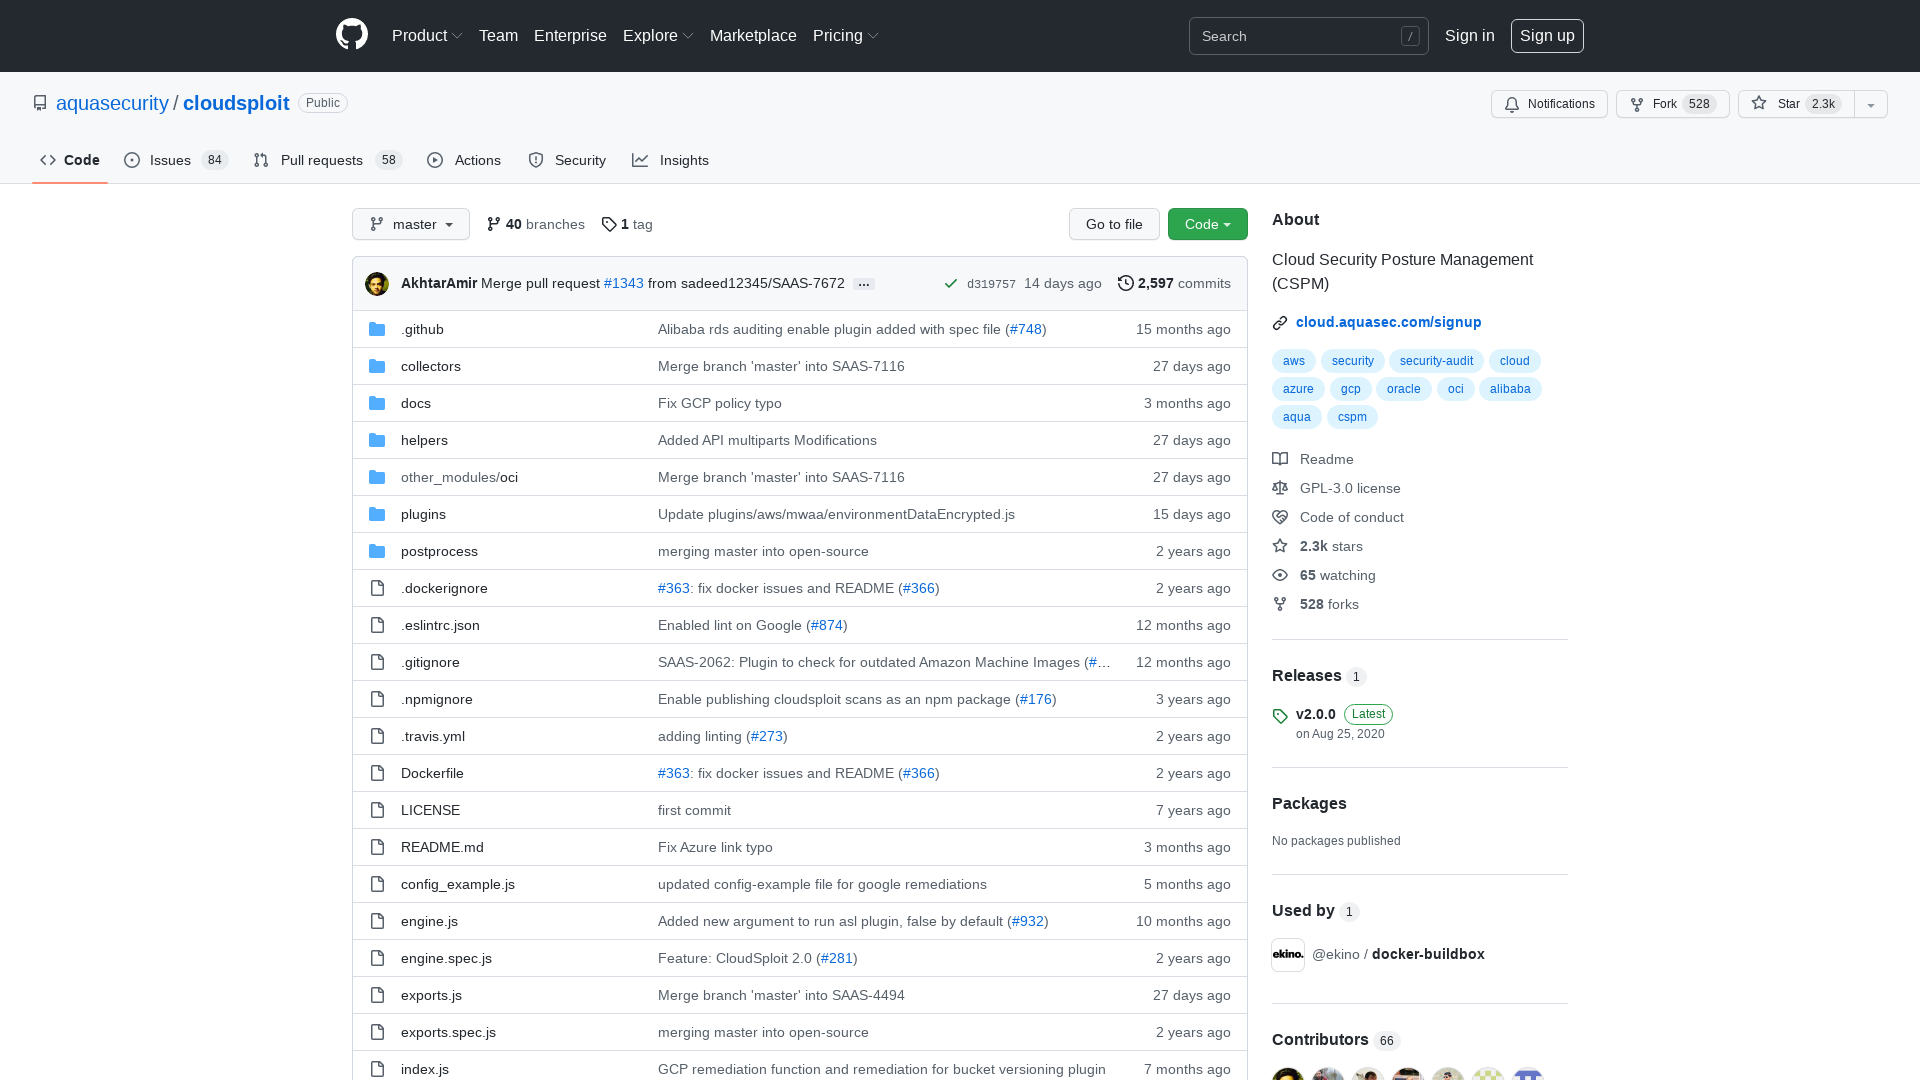The image size is (1920, 1080).
Task: Expand the commit message ellipsis
Action: tap(864, 284)
